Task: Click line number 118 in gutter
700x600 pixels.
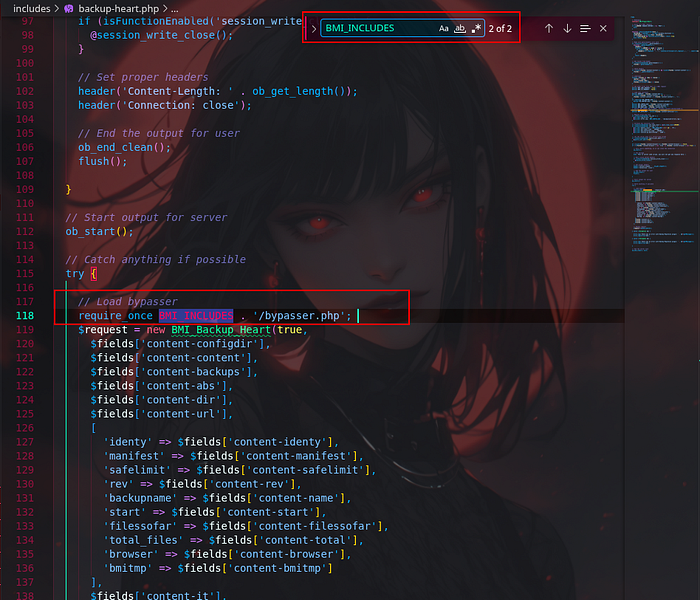Action: pos(25,316)
